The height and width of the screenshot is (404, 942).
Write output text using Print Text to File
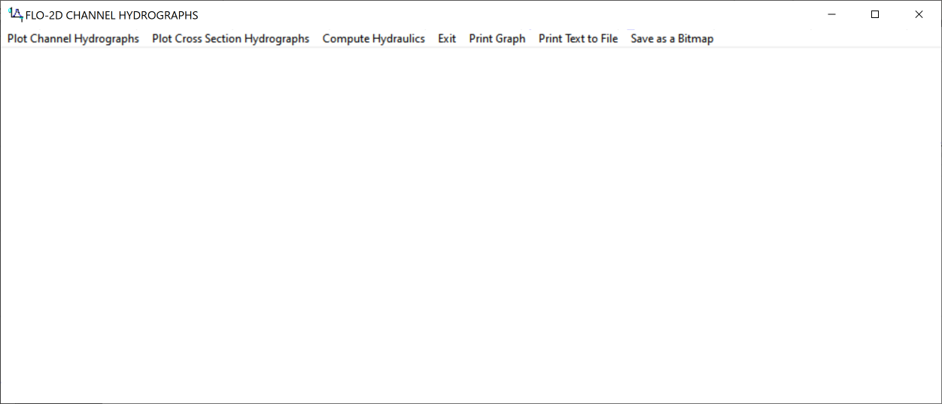coord(578,39)
